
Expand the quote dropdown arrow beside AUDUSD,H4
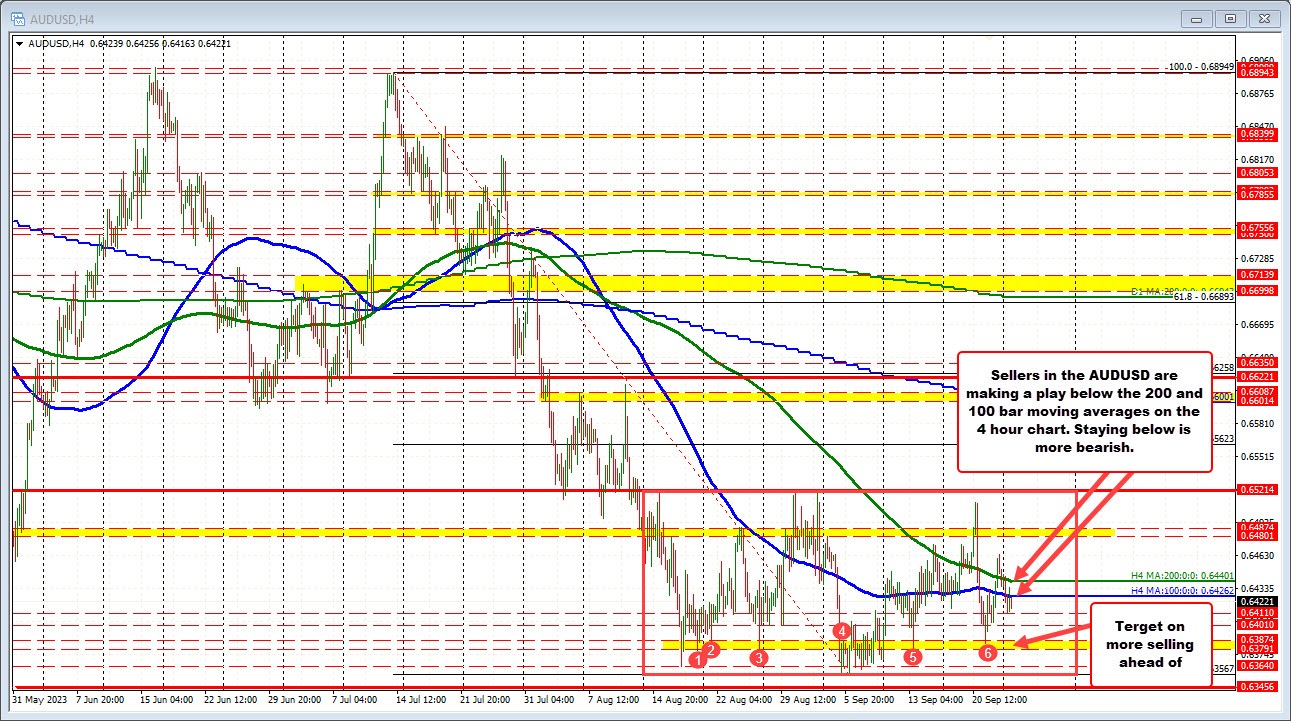click(x=17, y=44)
